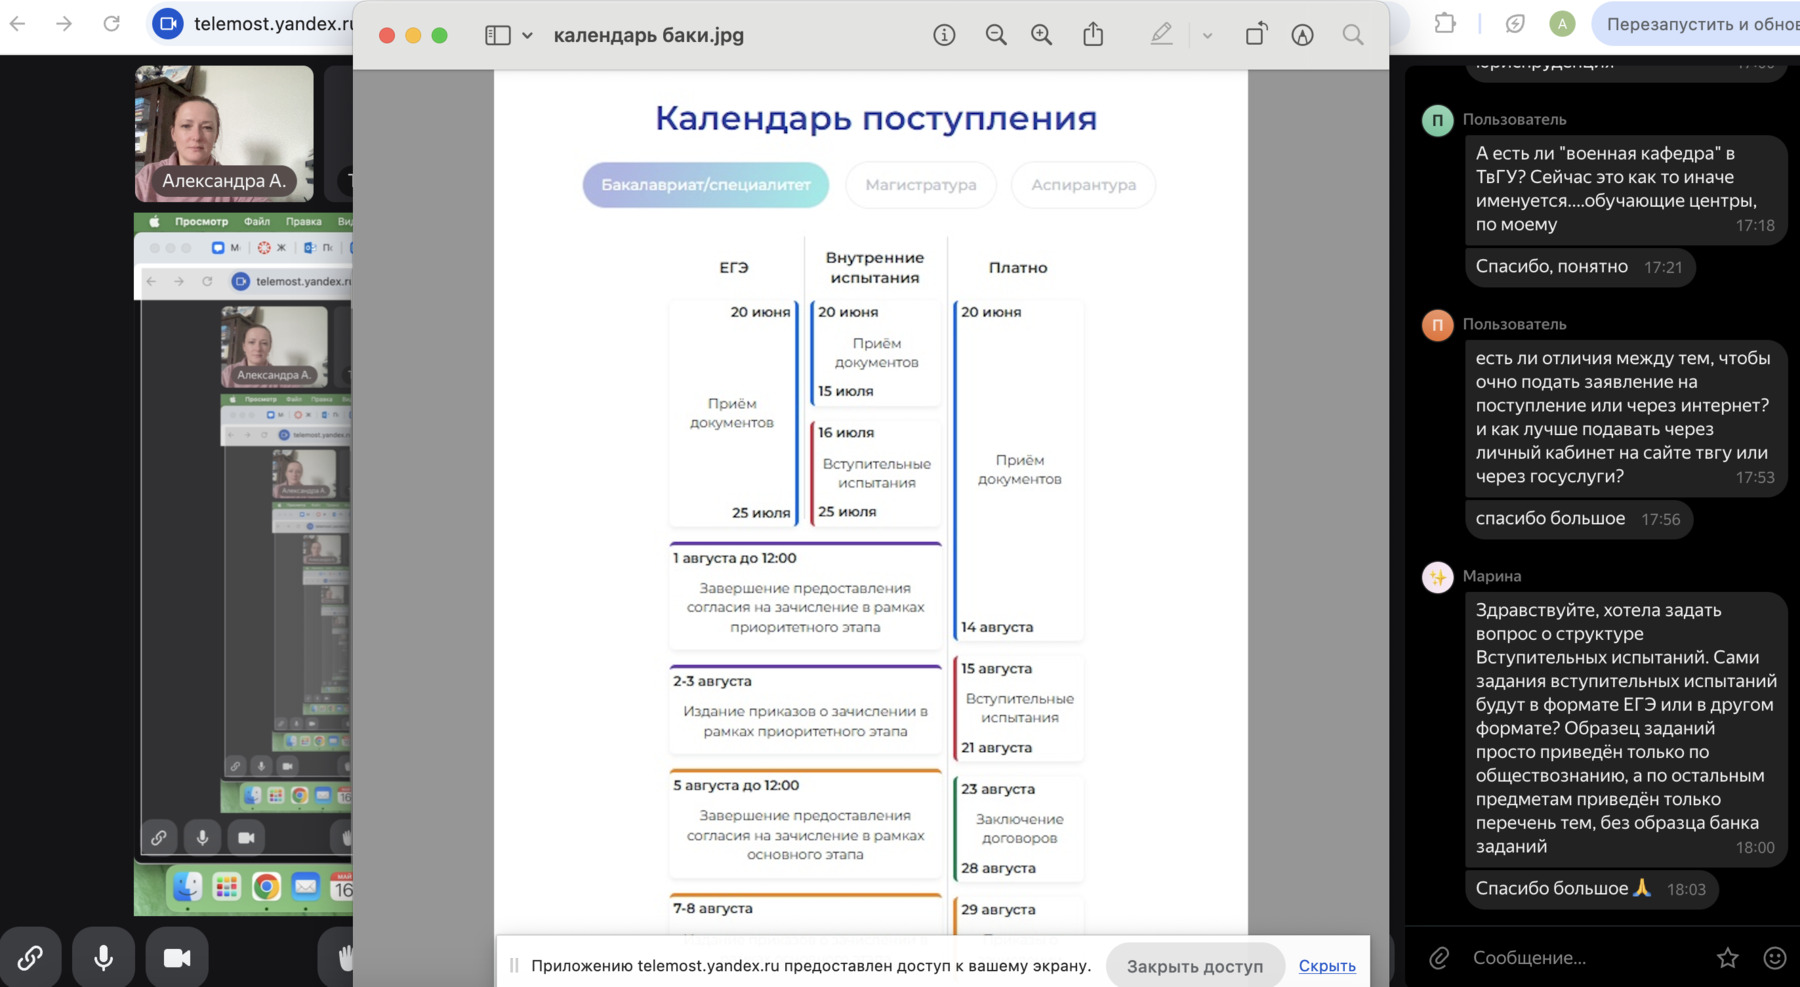This screenshot has width=1800, height=987.
Task: Open Просмотр menu in shared screen
Action: (201, 221)
